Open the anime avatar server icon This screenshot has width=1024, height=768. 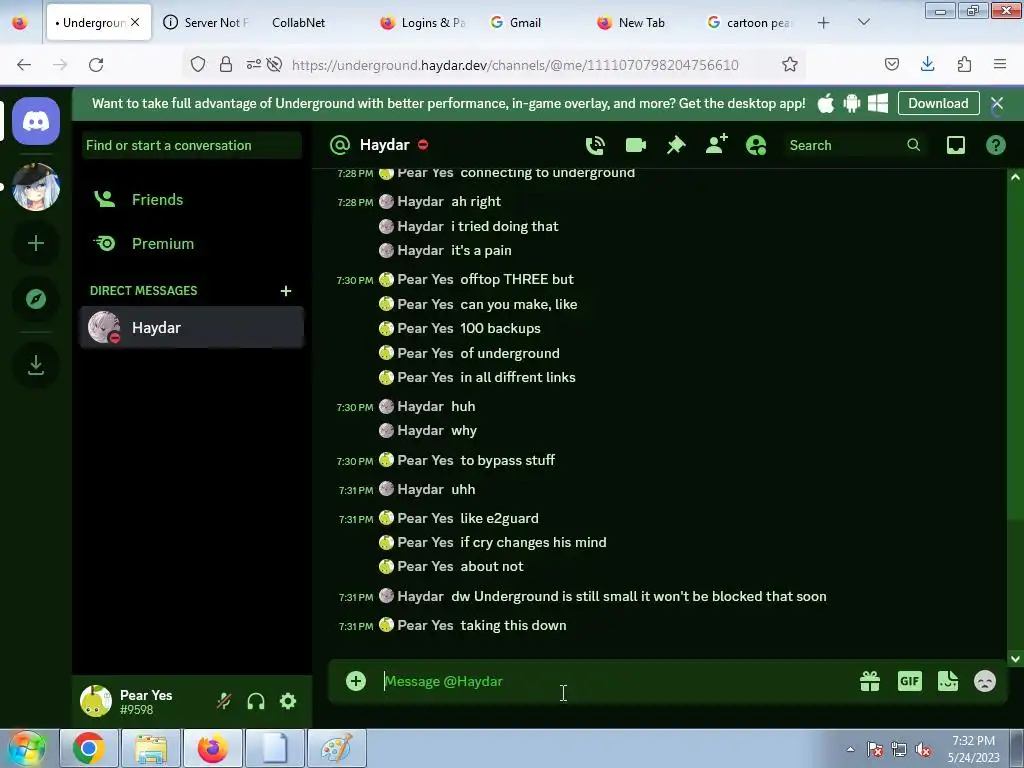pyautogui.click(x=36, y=187)
